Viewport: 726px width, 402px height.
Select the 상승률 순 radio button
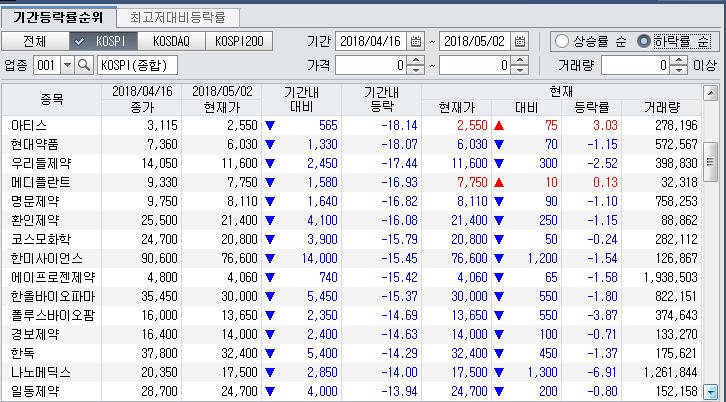point(561,42)
